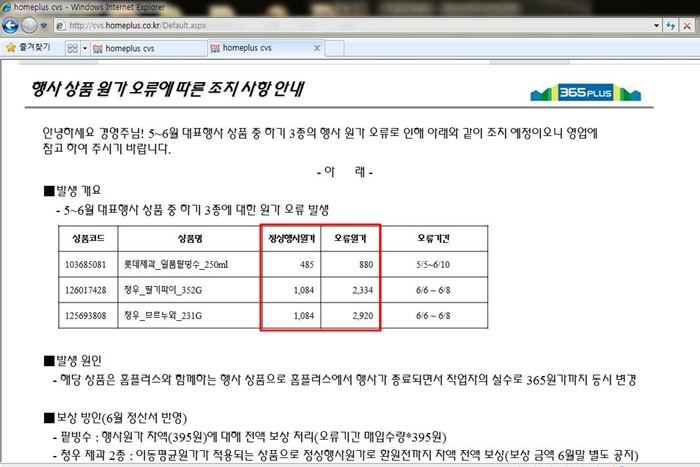The image size is (700, 467).
Task: Click the address bar with cvs.homeplus.co.kr URL
Action: coord(357,25)
